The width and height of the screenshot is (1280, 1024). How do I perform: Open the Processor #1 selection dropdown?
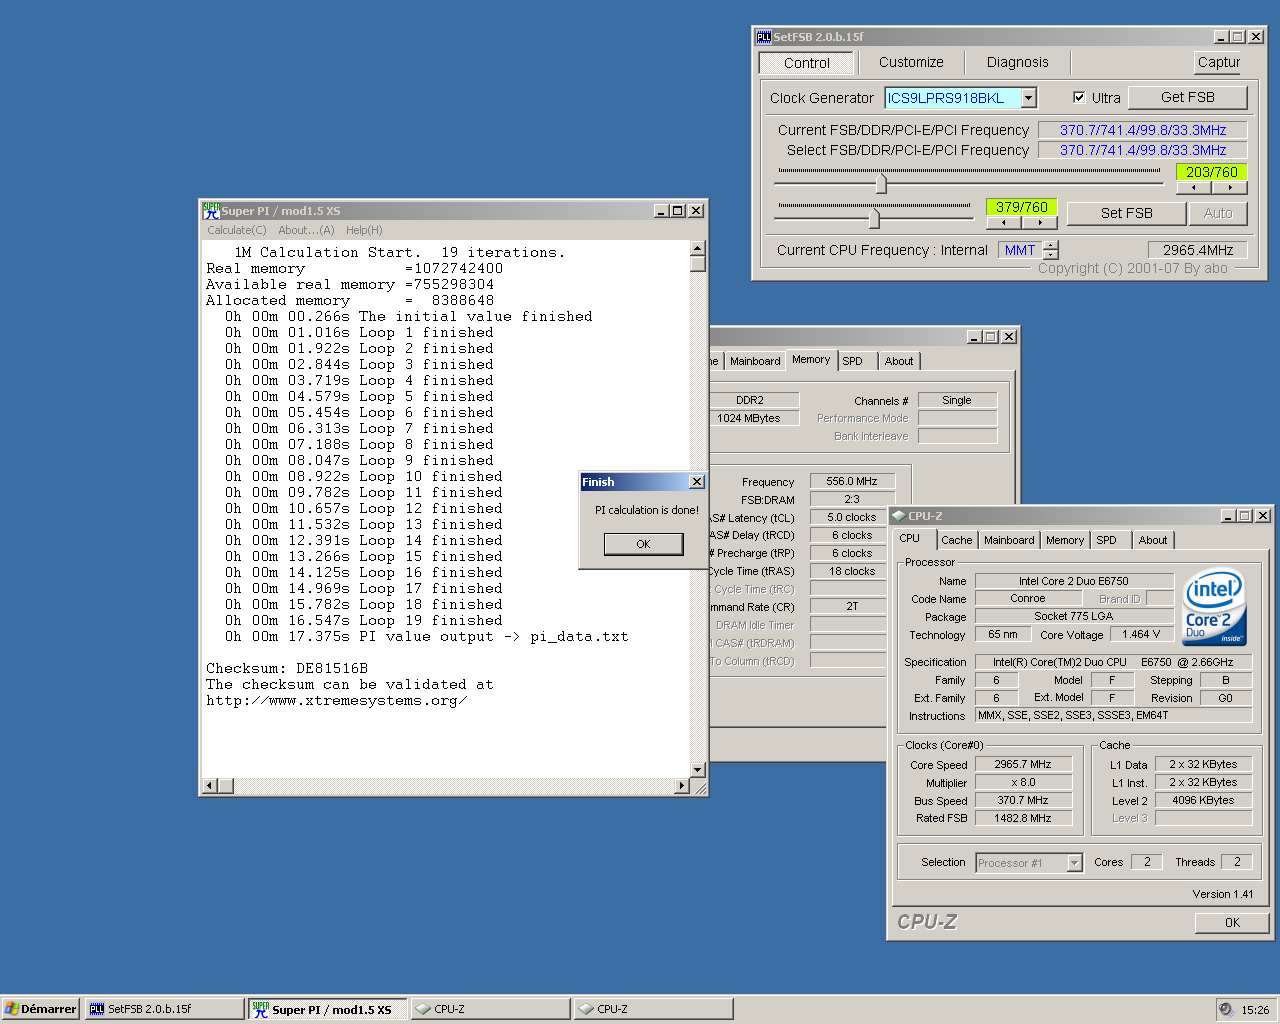point(1075,863)
